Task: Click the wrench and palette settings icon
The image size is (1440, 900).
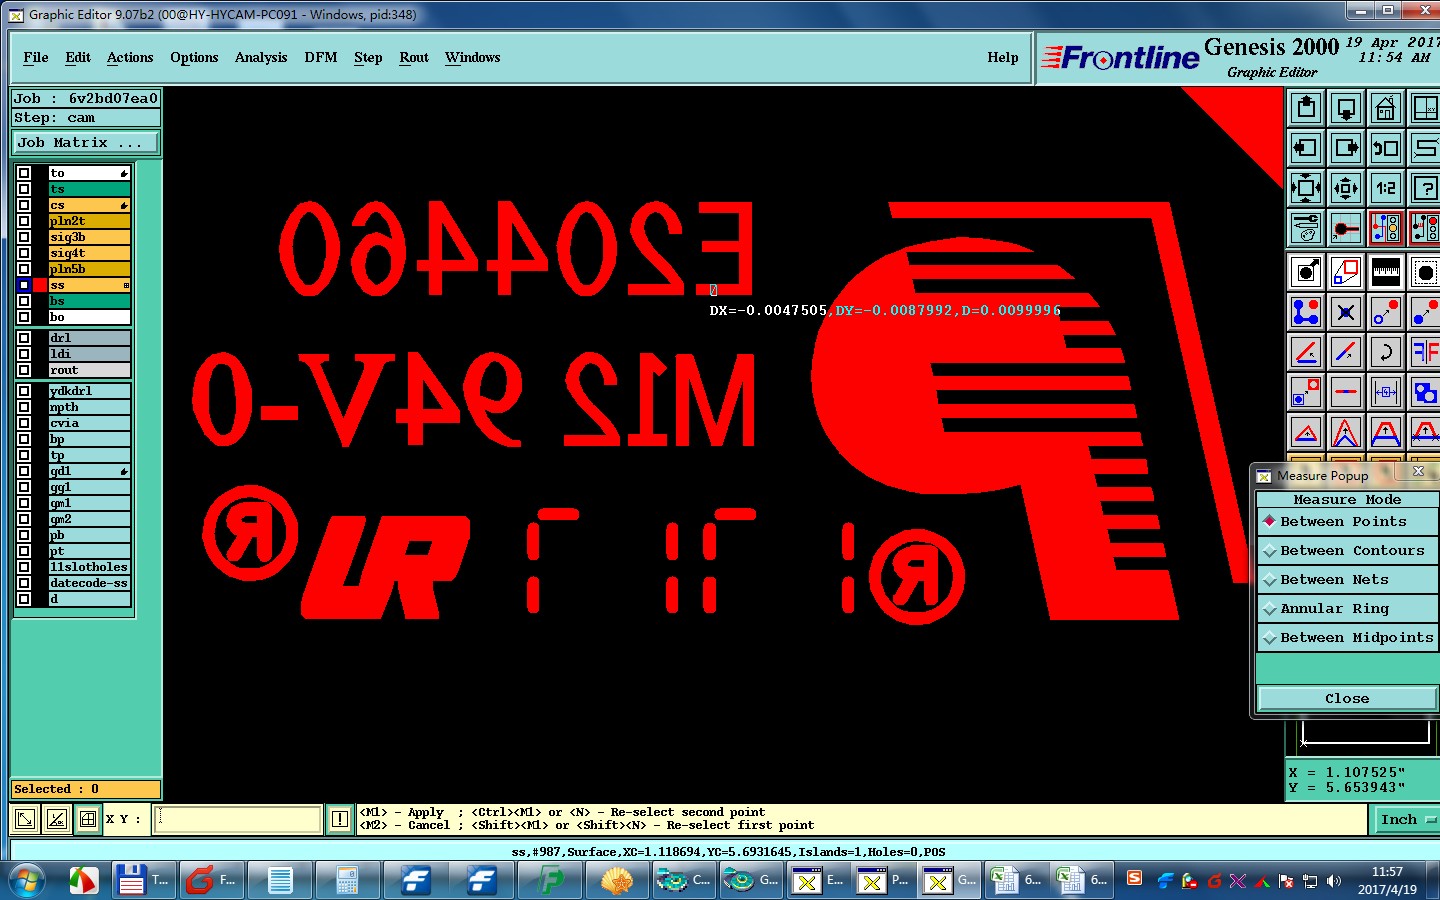Action: coord(1306,228)
